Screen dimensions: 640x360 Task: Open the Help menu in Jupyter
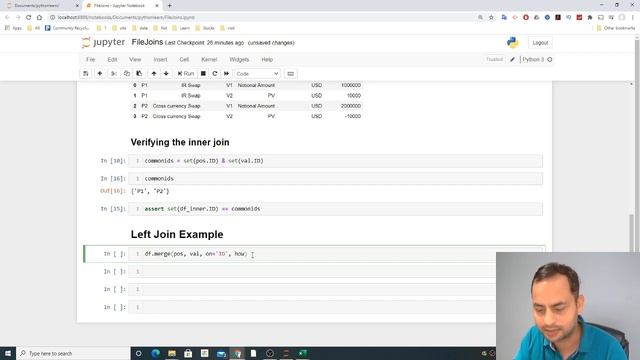[267, 60]
